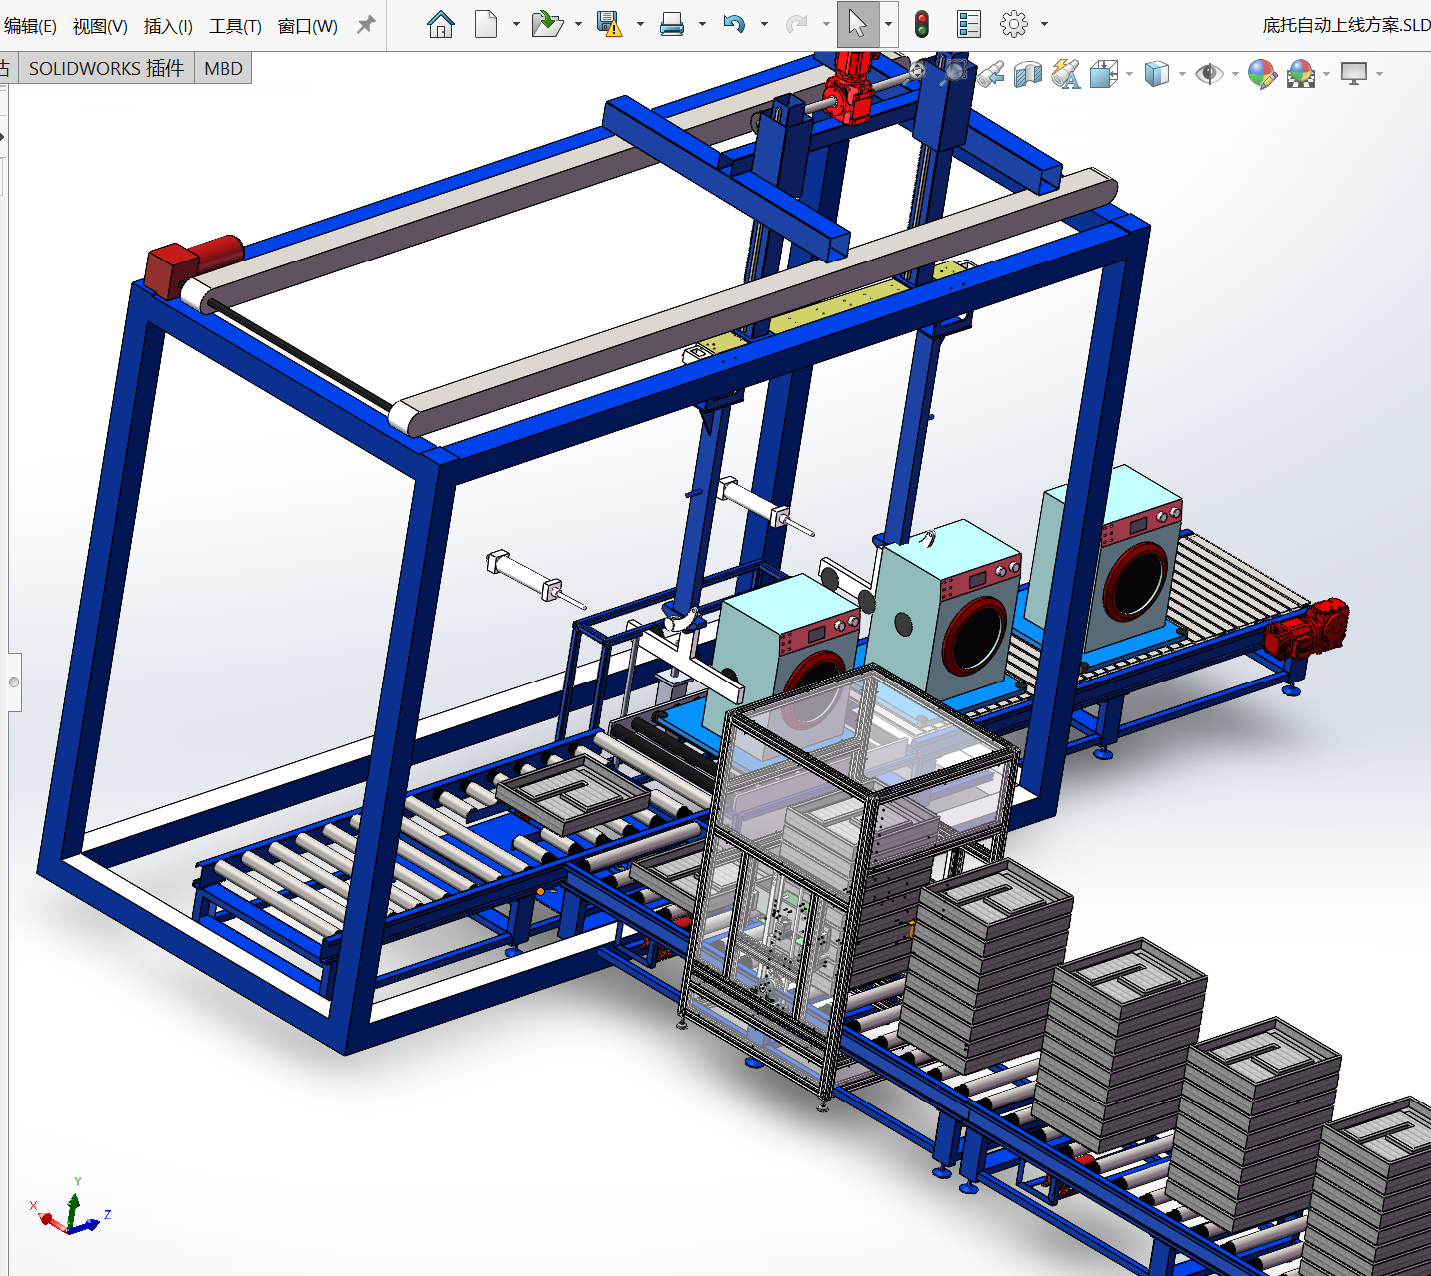Click the Undo arrow icon

(x=734, y=24)
